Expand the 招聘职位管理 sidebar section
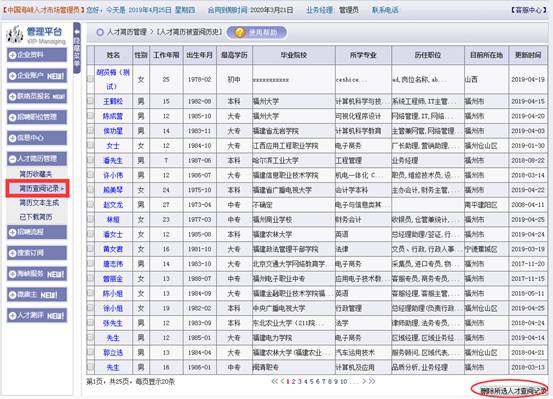This screenshot has height=399, width=553. pyautogui.click(x=37, y=117)
